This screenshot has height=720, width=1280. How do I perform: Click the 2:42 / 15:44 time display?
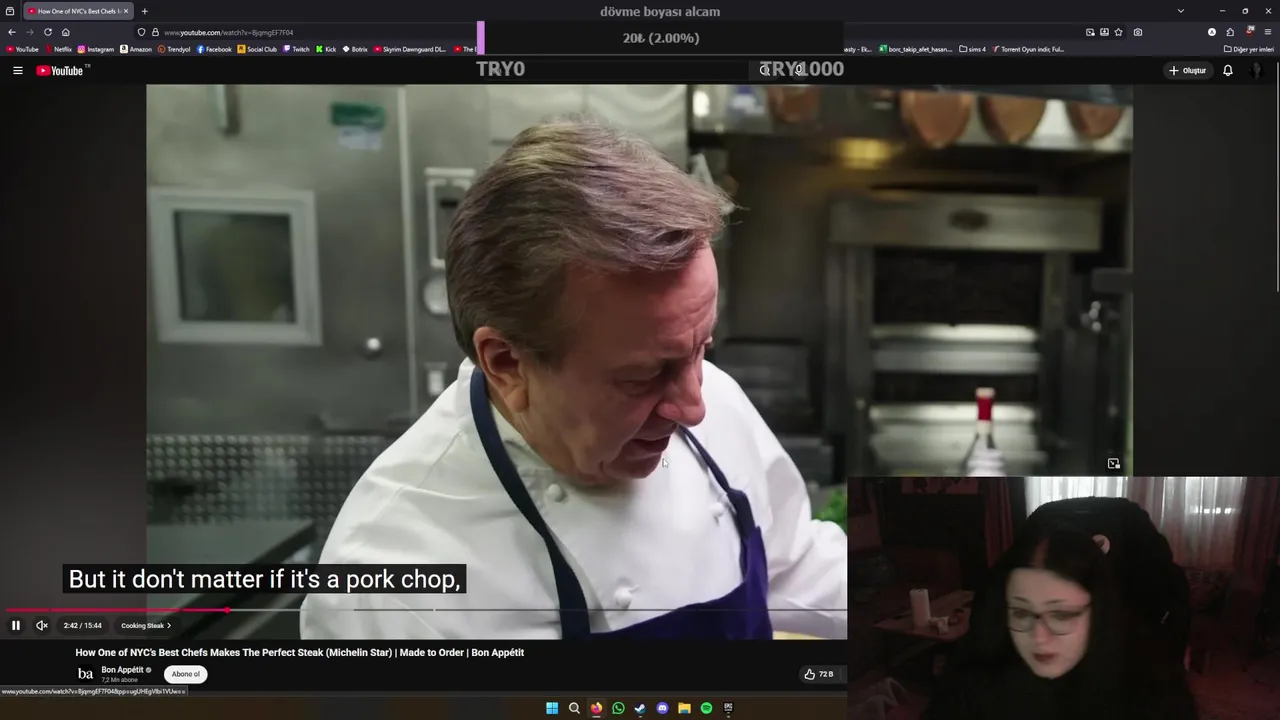click(83, 626)
